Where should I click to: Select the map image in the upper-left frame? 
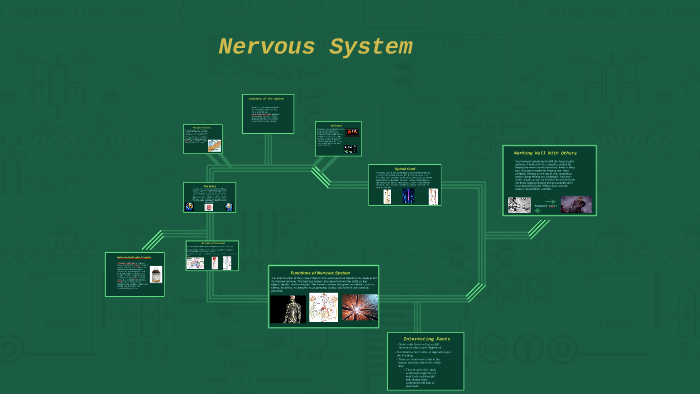(x=214, y=145)
